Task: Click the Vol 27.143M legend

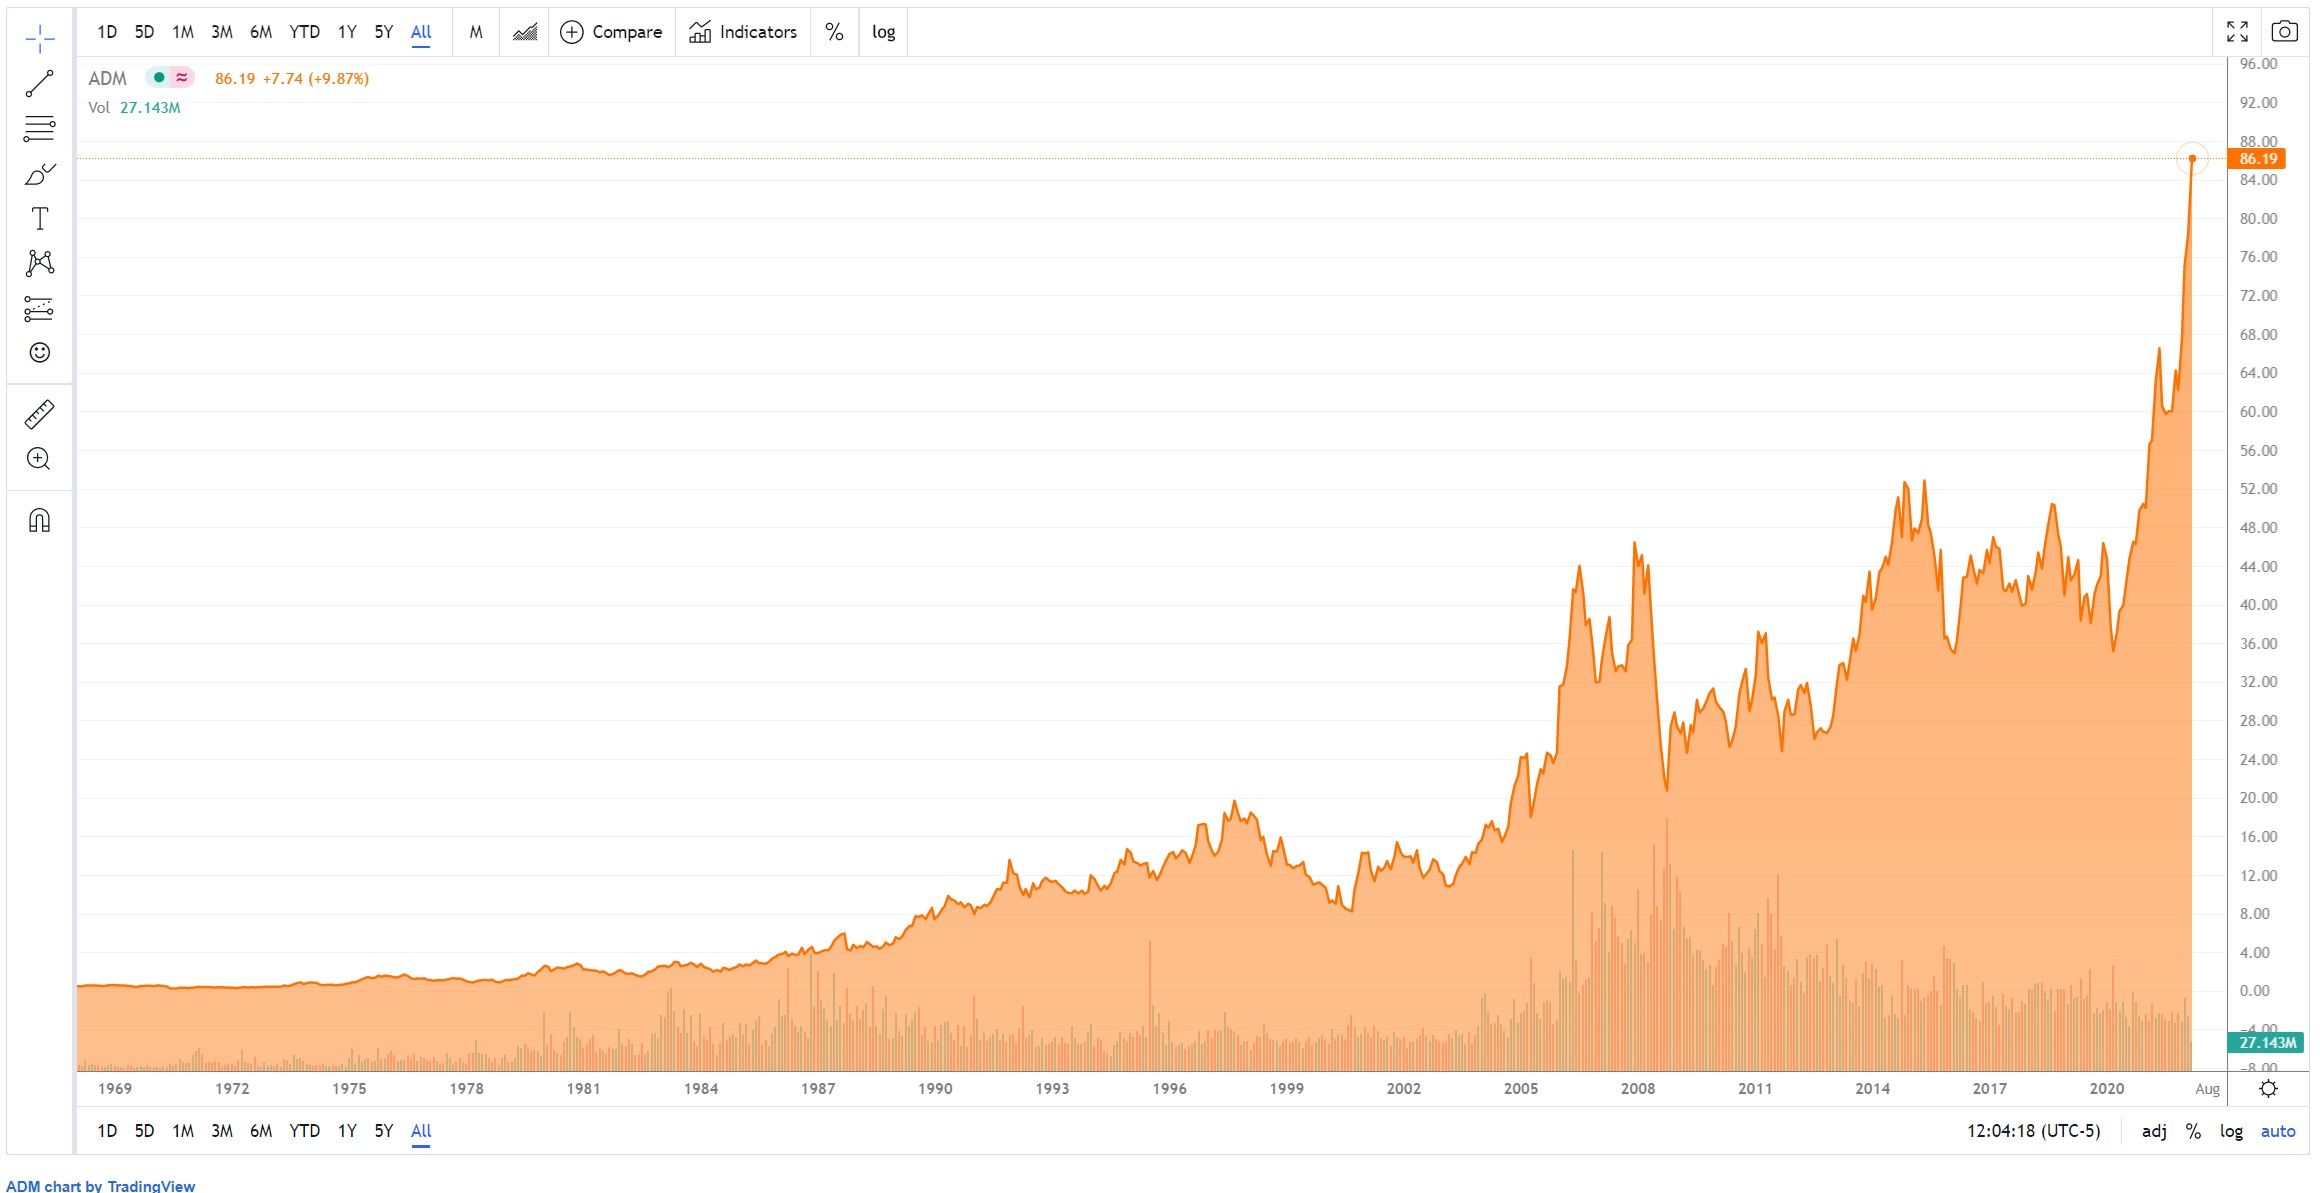Action: pyautogui.click(x=134, y=108)
